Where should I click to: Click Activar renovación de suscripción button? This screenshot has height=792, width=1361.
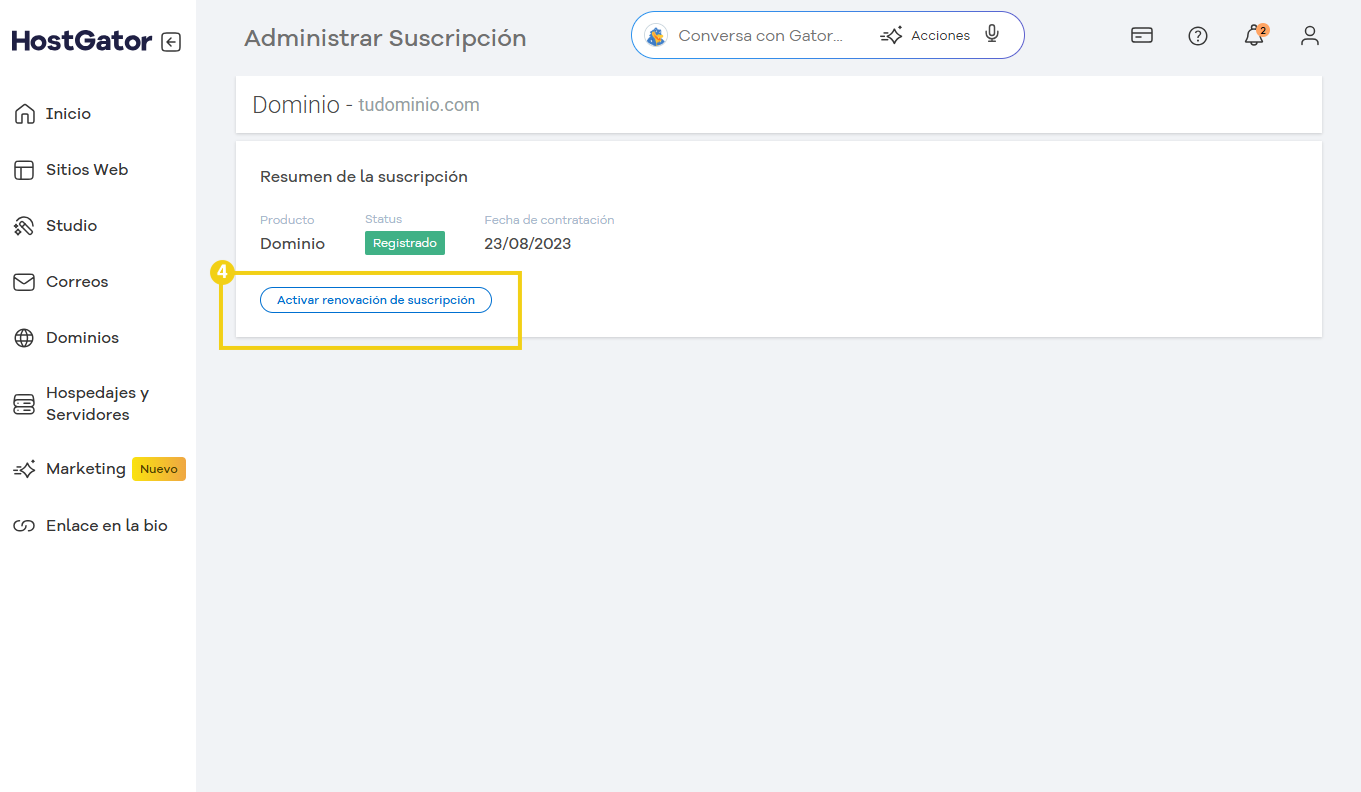pyautogui.click(x=375, y=300)
